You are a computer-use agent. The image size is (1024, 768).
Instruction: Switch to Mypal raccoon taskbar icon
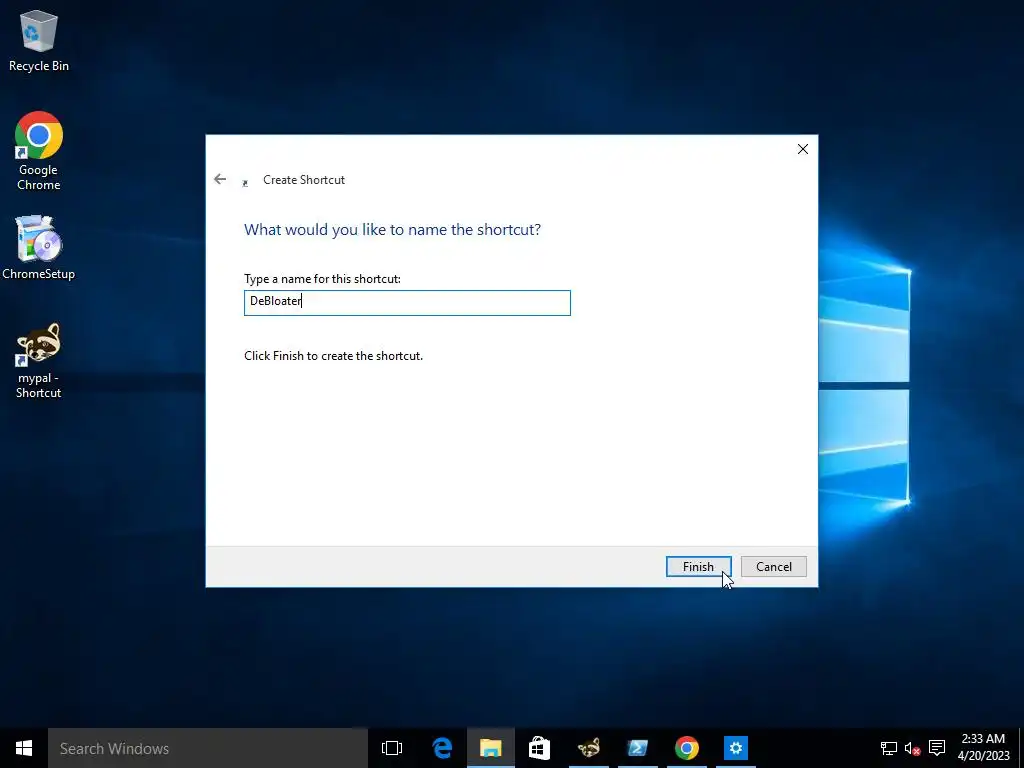coord(588,748)
